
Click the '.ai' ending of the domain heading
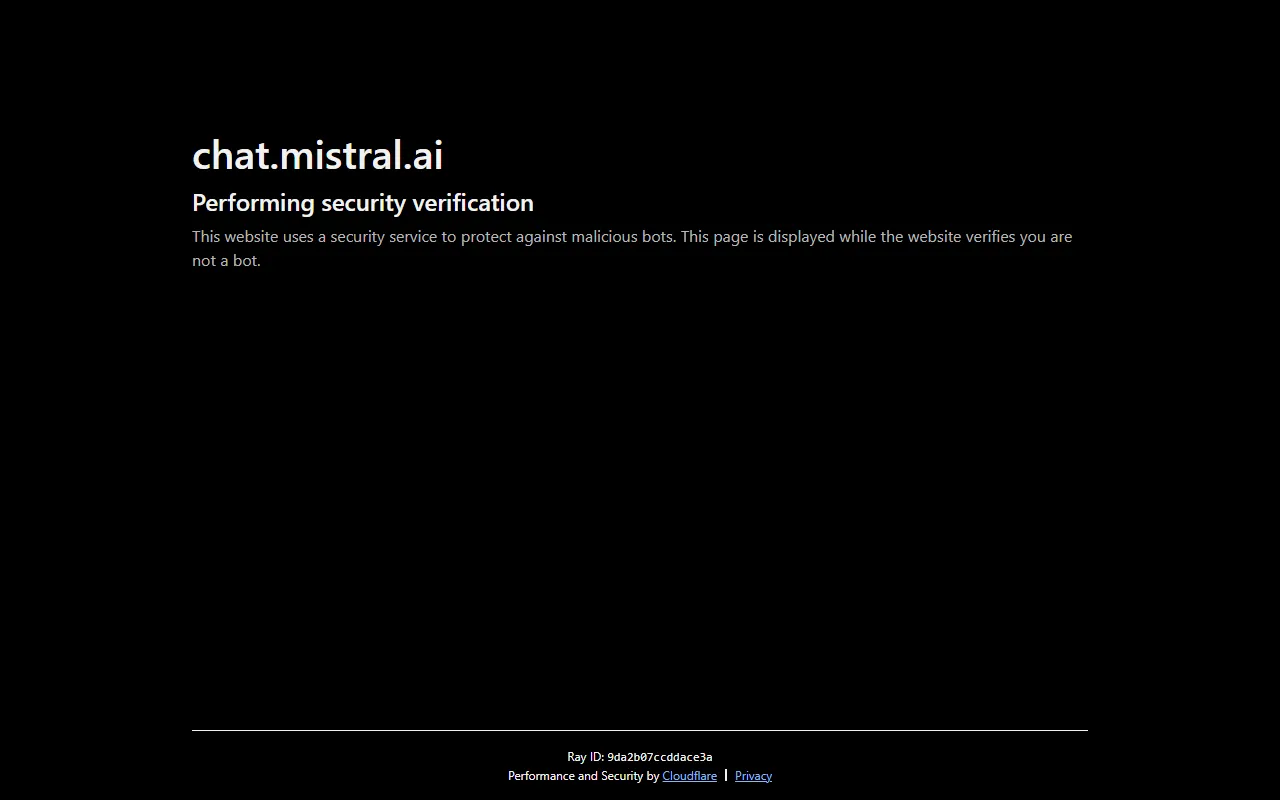pos(424,156)
